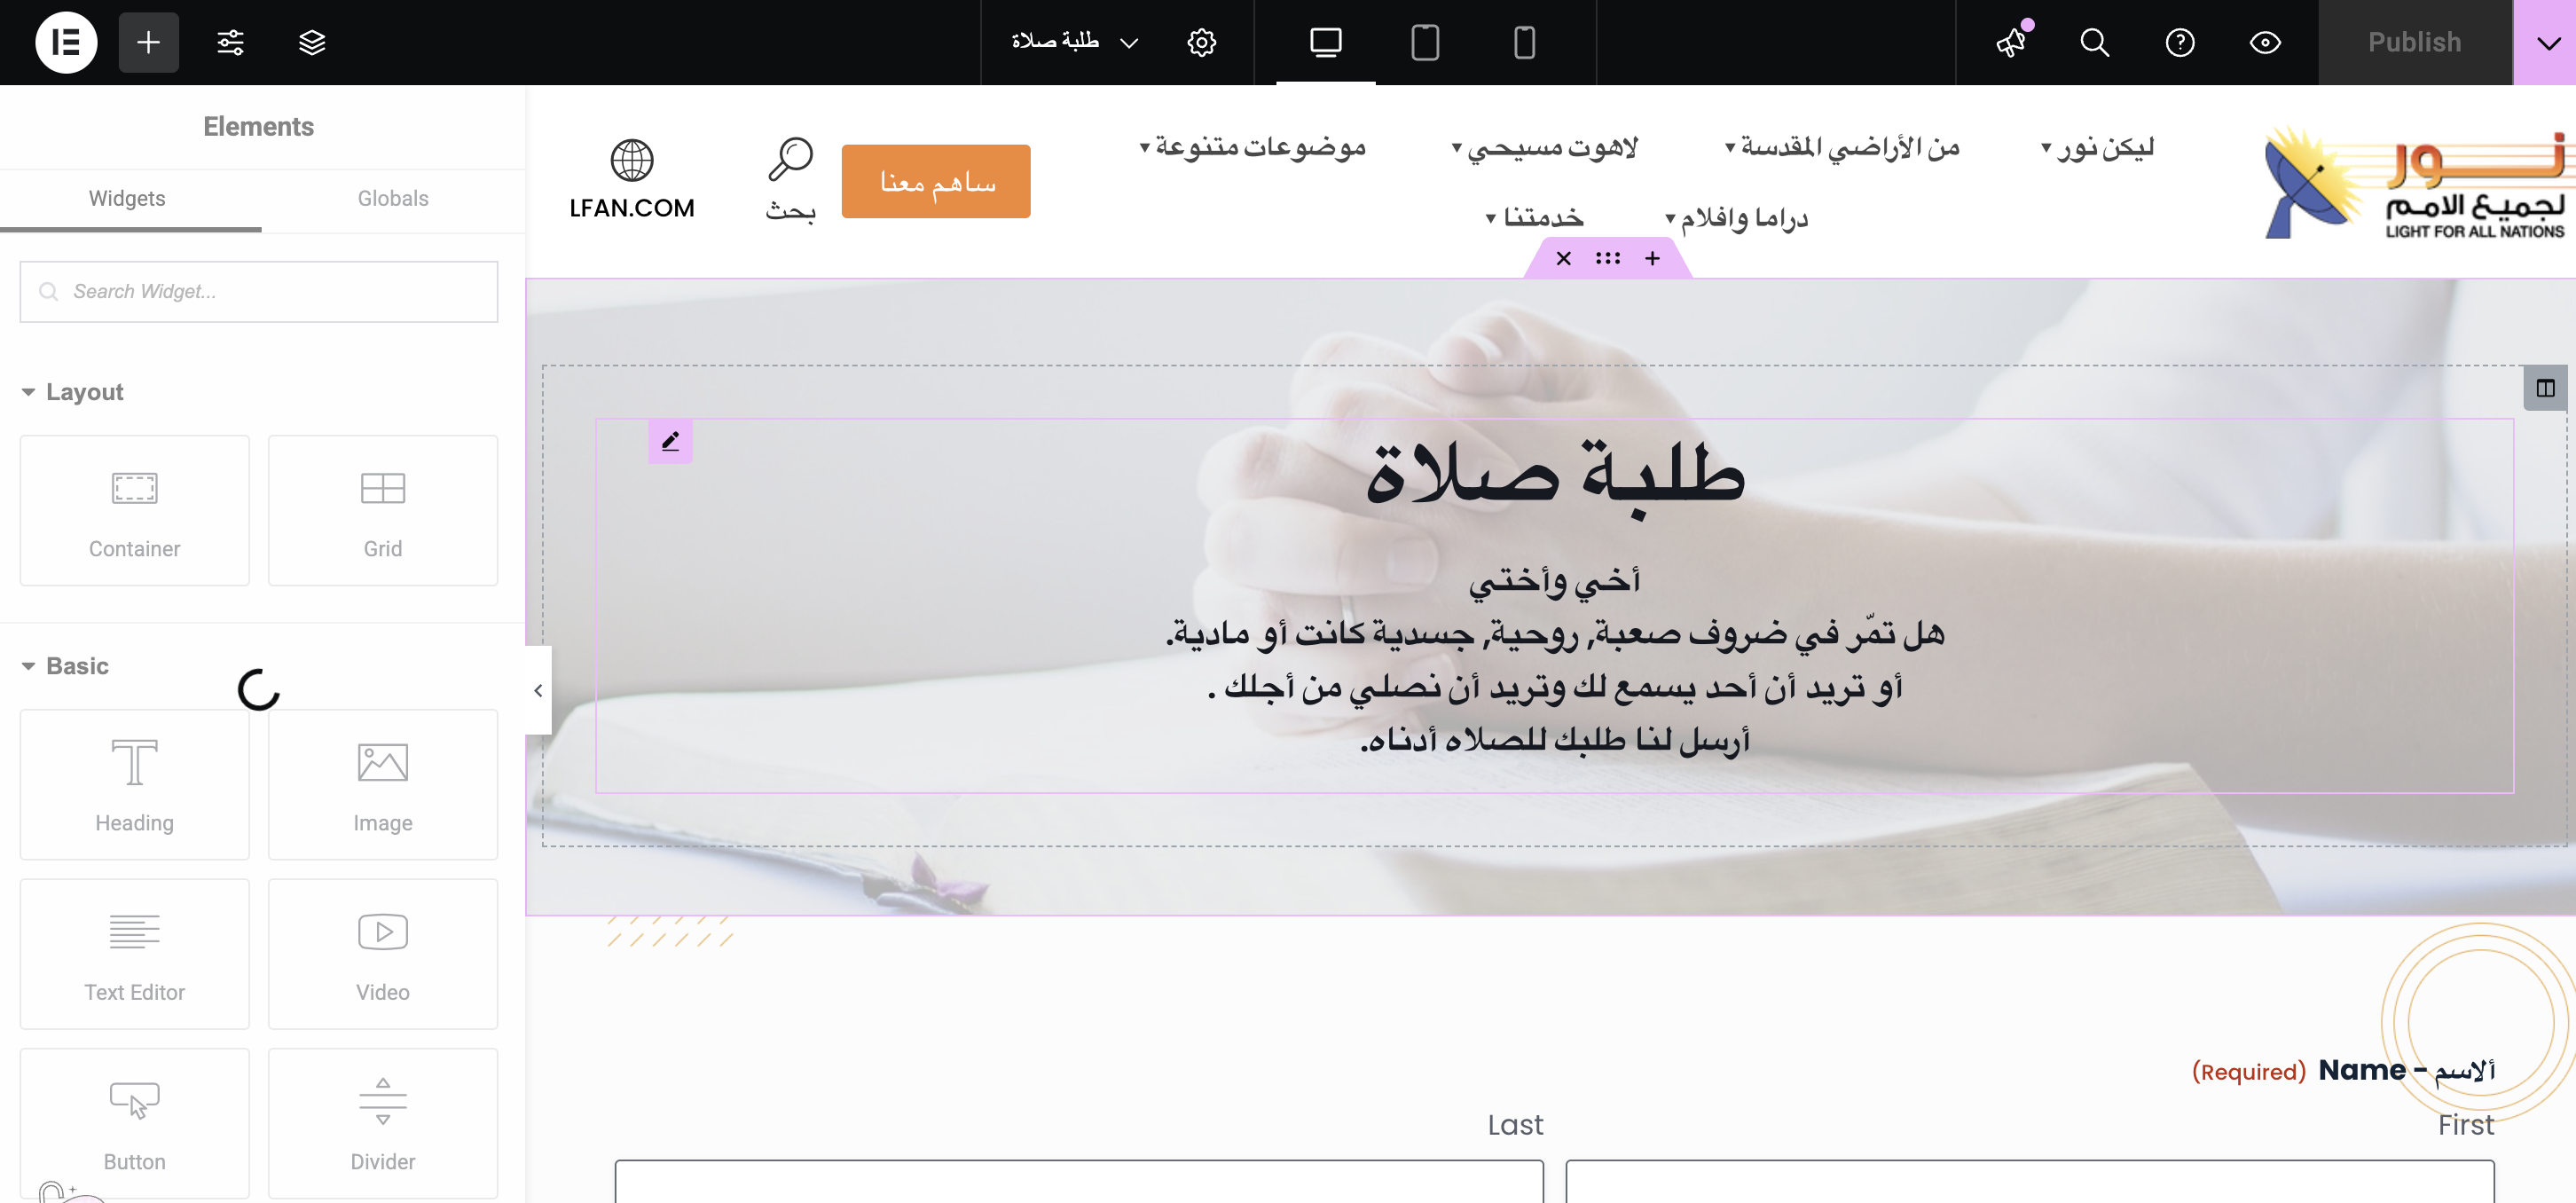Click the Elementor logo icon
2576x1203 pixels.
click(66, 42)
